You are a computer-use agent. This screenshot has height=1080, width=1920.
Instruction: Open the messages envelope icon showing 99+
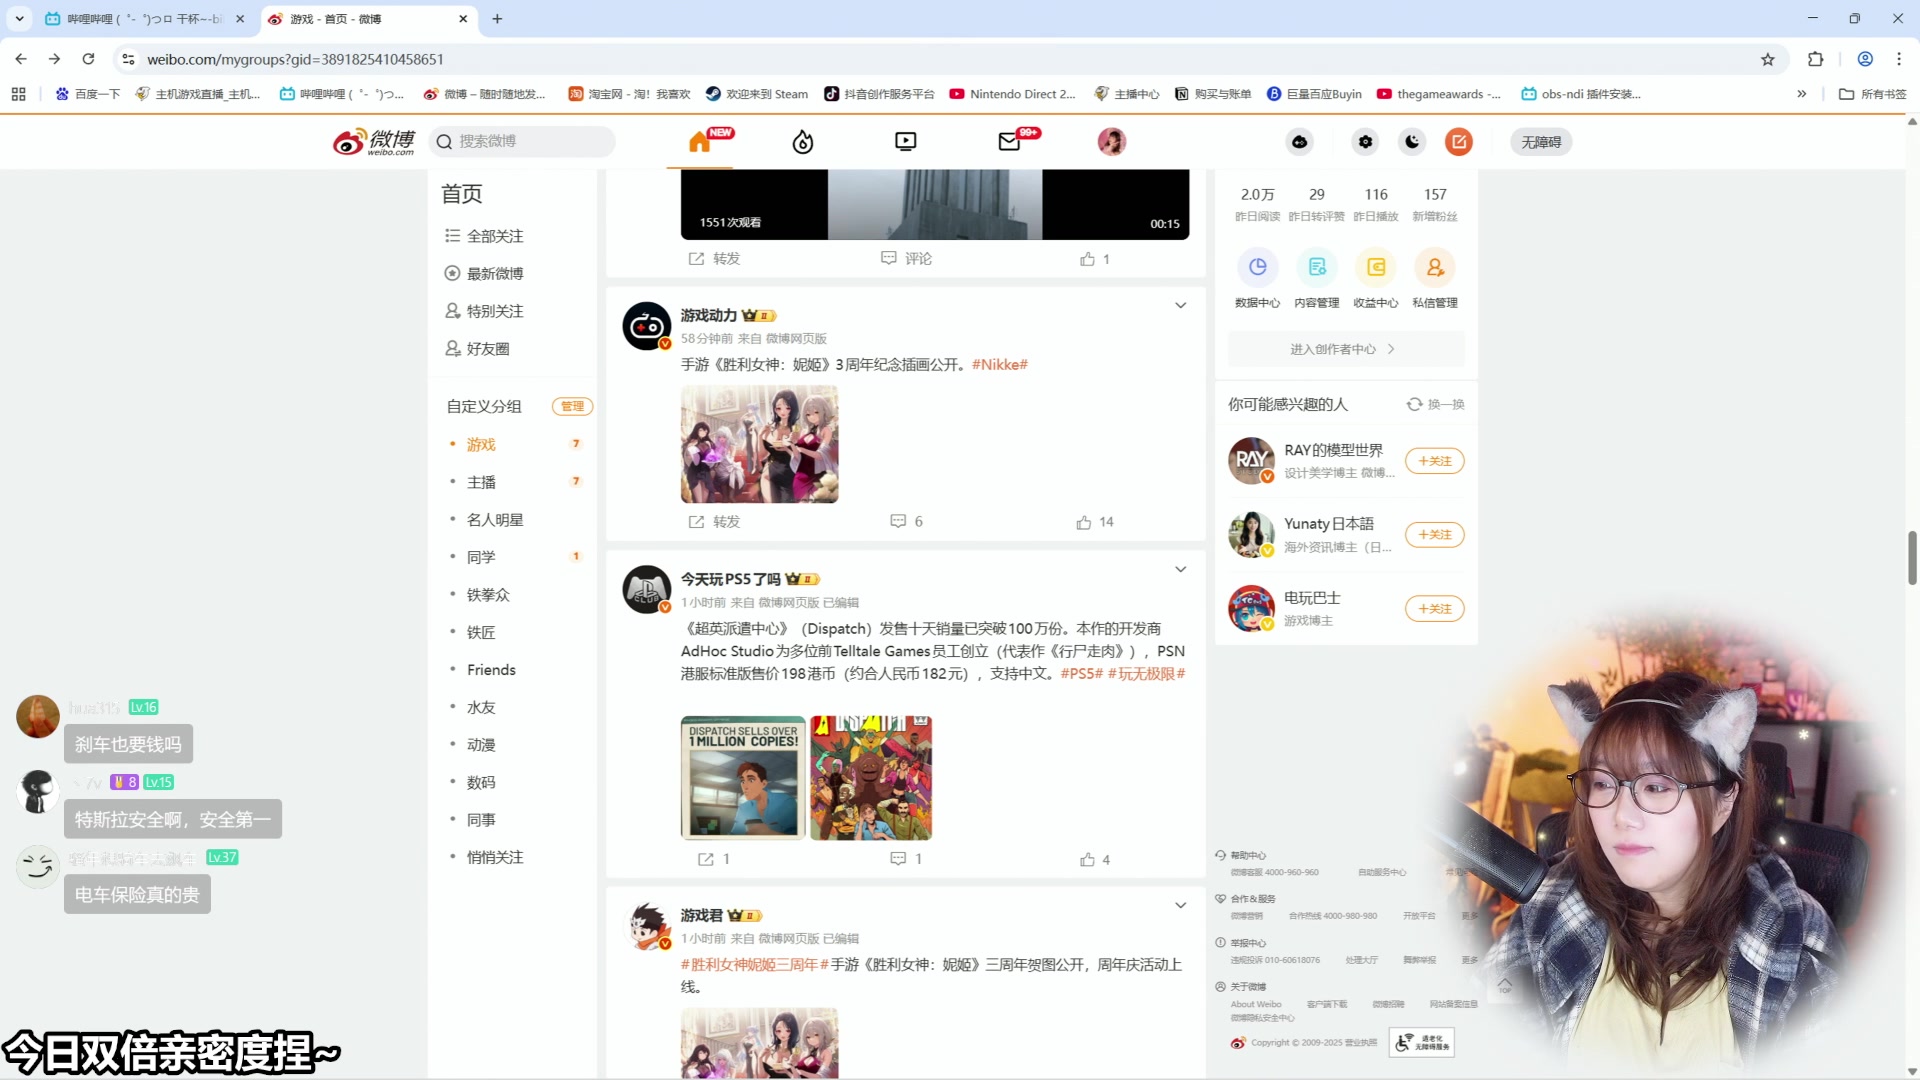pos(1008,141)
